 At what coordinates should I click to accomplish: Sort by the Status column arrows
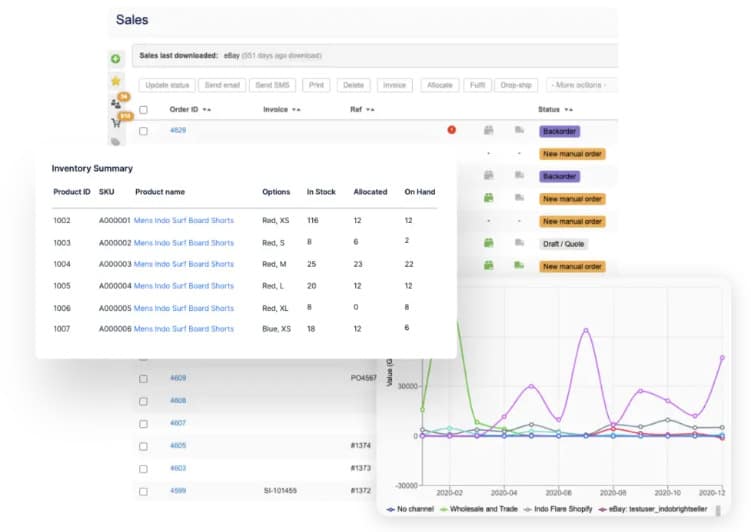569,110
